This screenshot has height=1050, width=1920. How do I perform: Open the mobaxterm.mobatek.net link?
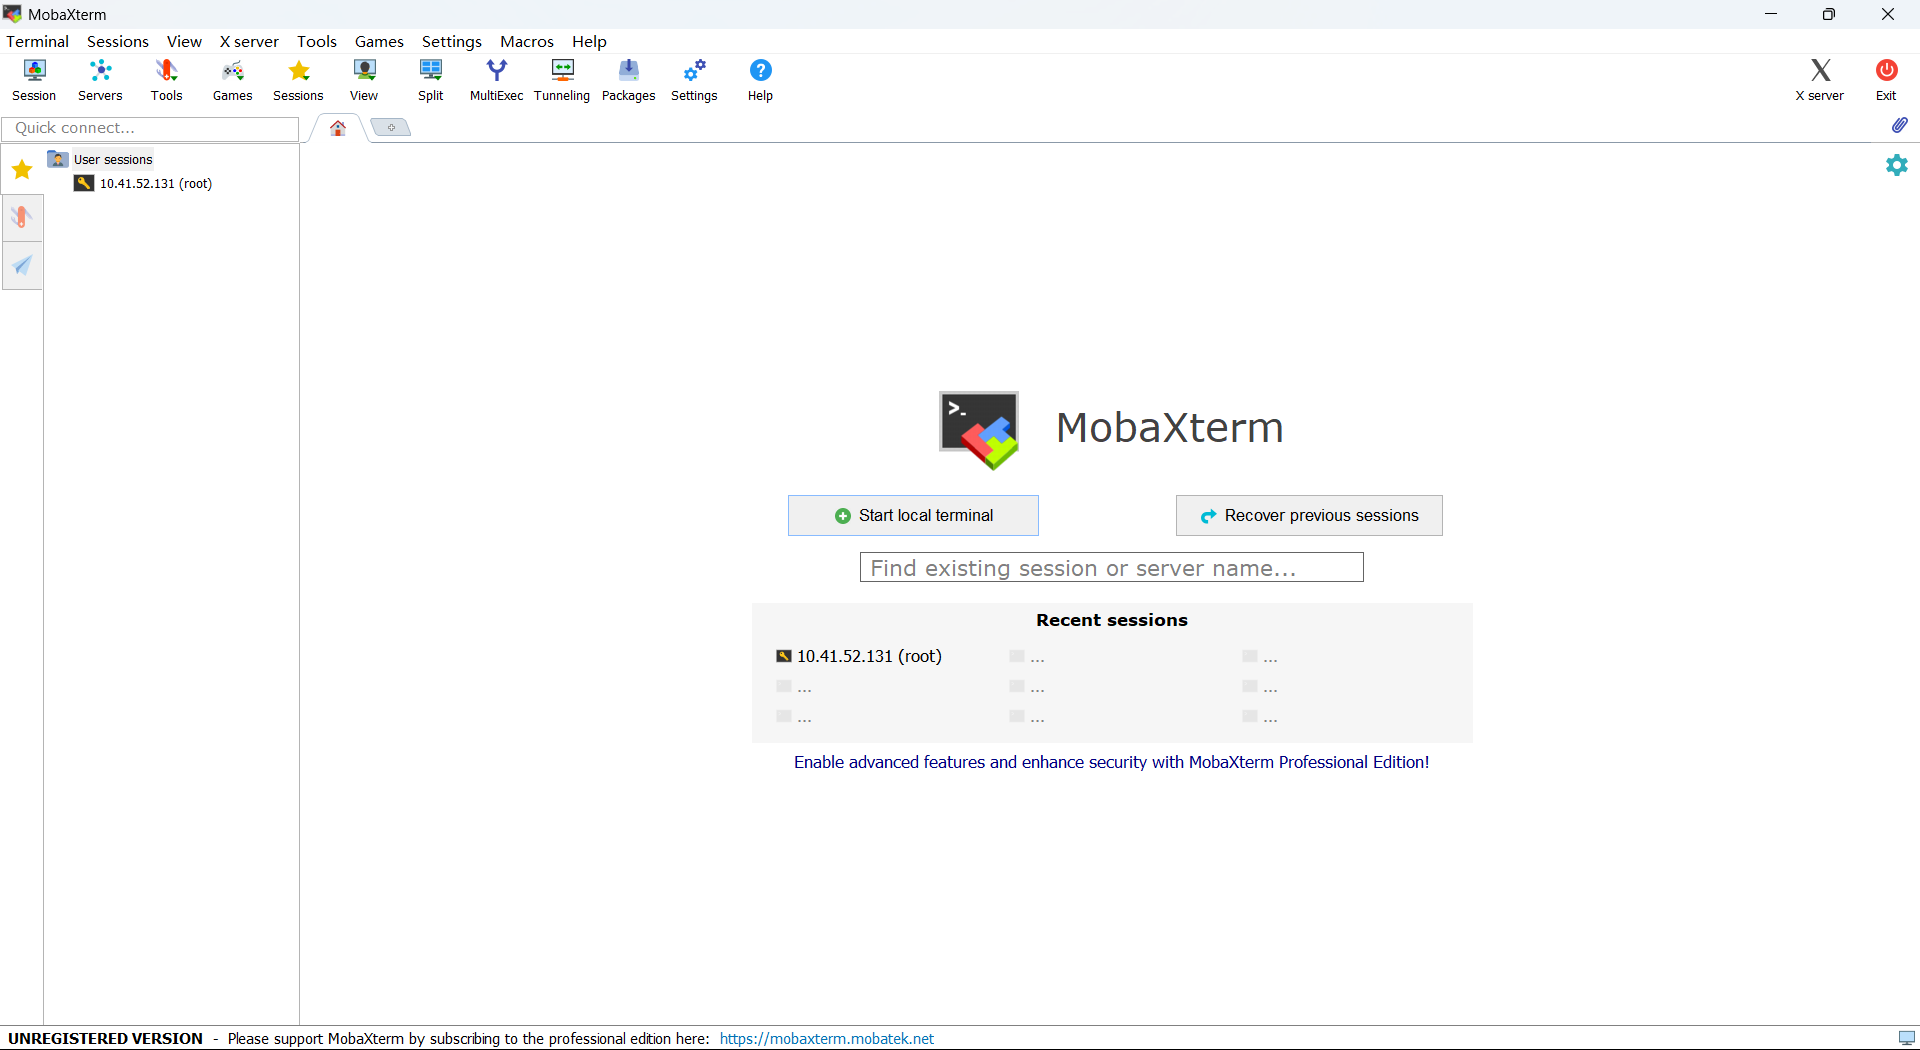click(x=827, y=1038)
